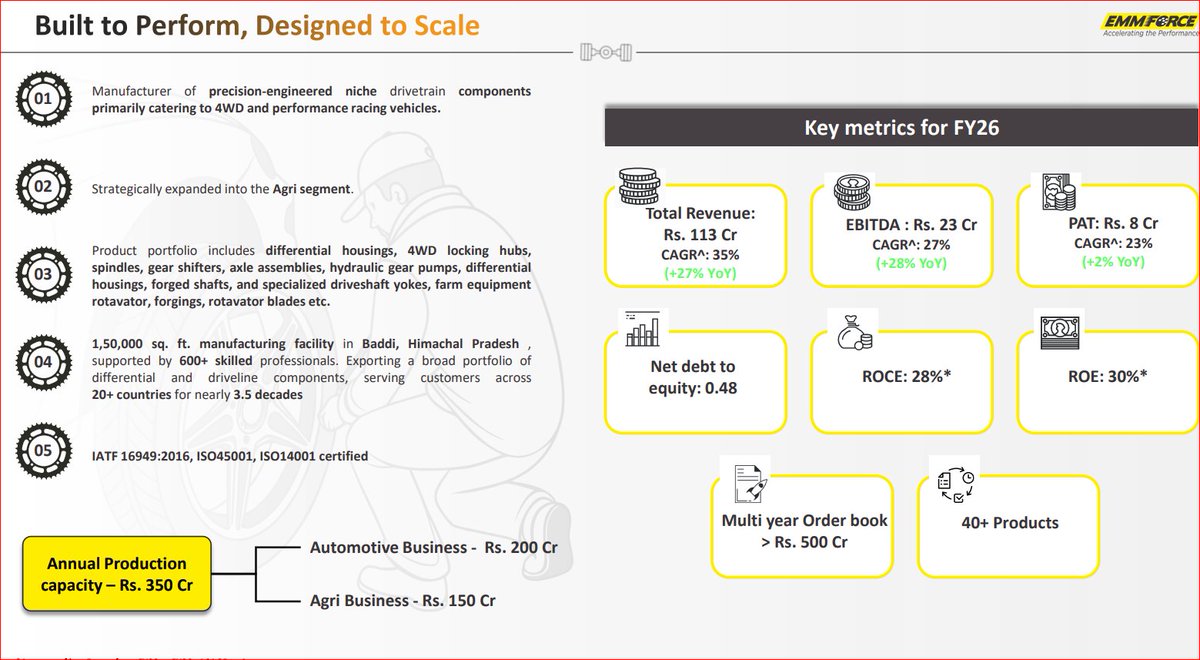
Task: Click the text 'Baddi, Himachal Pradesh'
Action: click(x=439, y=345)
